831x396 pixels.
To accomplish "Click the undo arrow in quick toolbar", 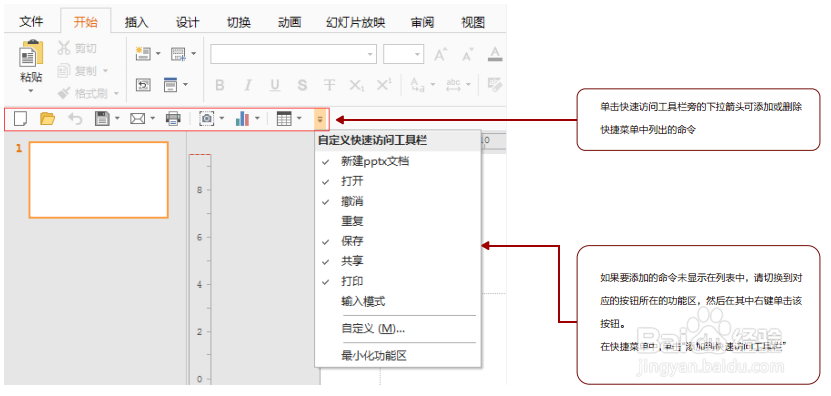I will [x=75, y=119].
